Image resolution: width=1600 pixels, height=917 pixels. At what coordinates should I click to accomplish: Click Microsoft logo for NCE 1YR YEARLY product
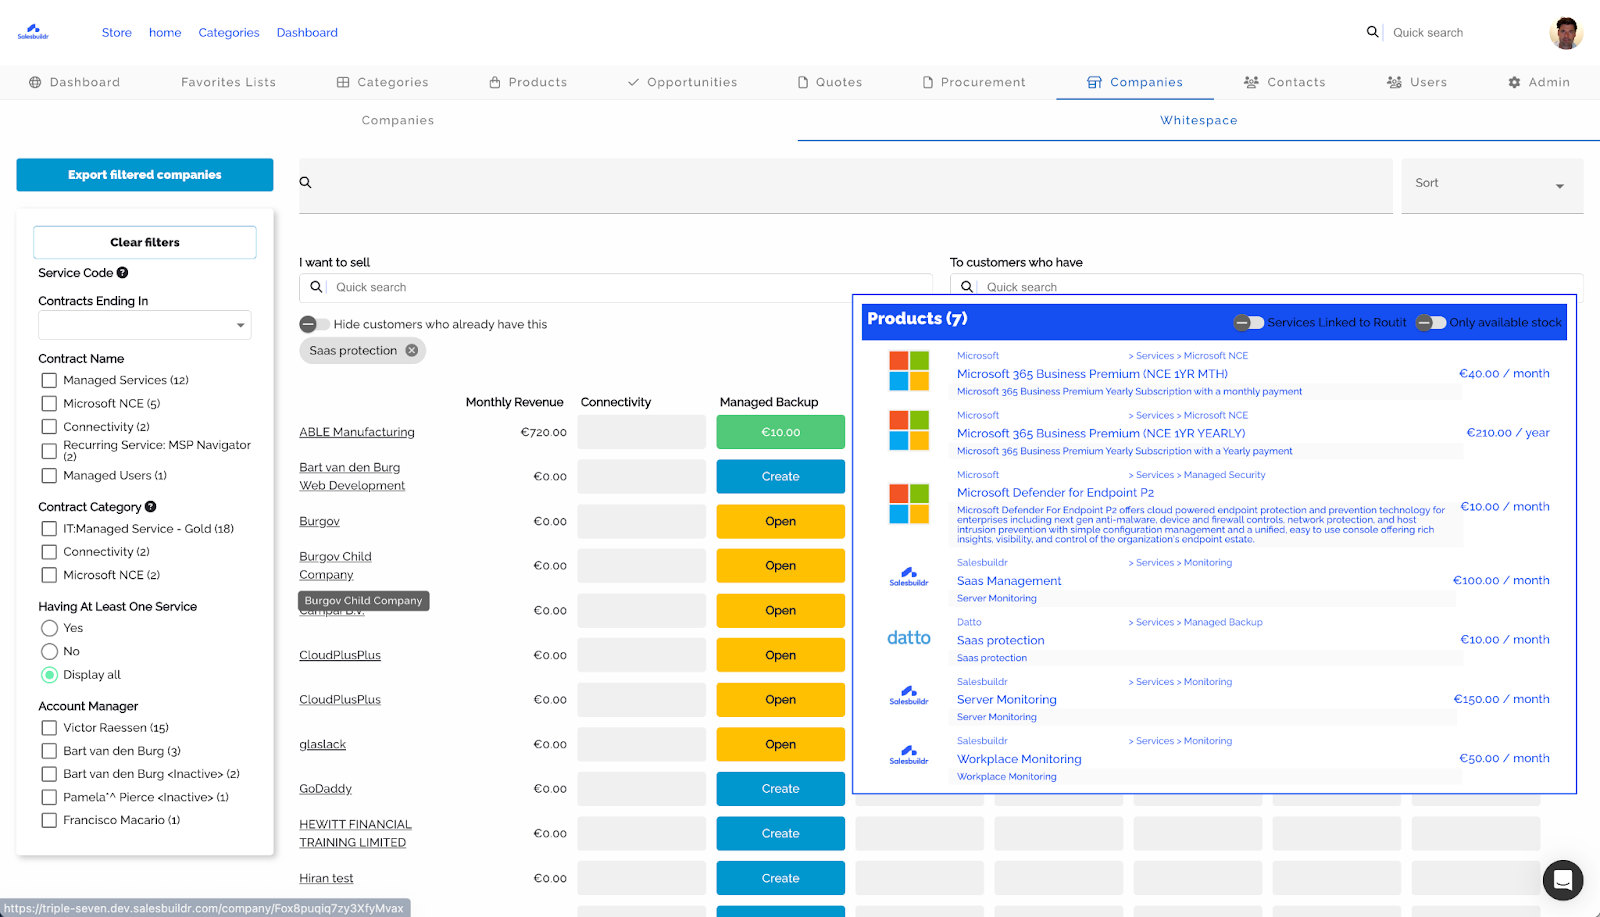(909, 431)
